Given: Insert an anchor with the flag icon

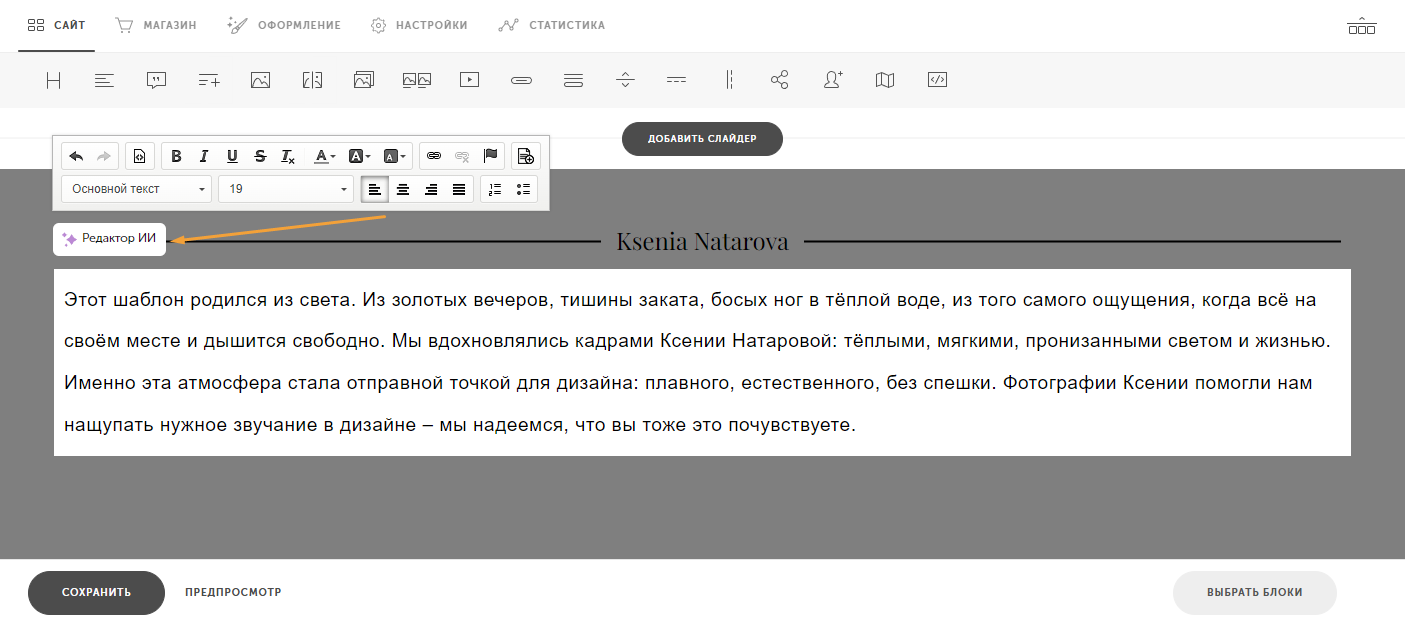Looking at the screenshot, I should point(491,156).
